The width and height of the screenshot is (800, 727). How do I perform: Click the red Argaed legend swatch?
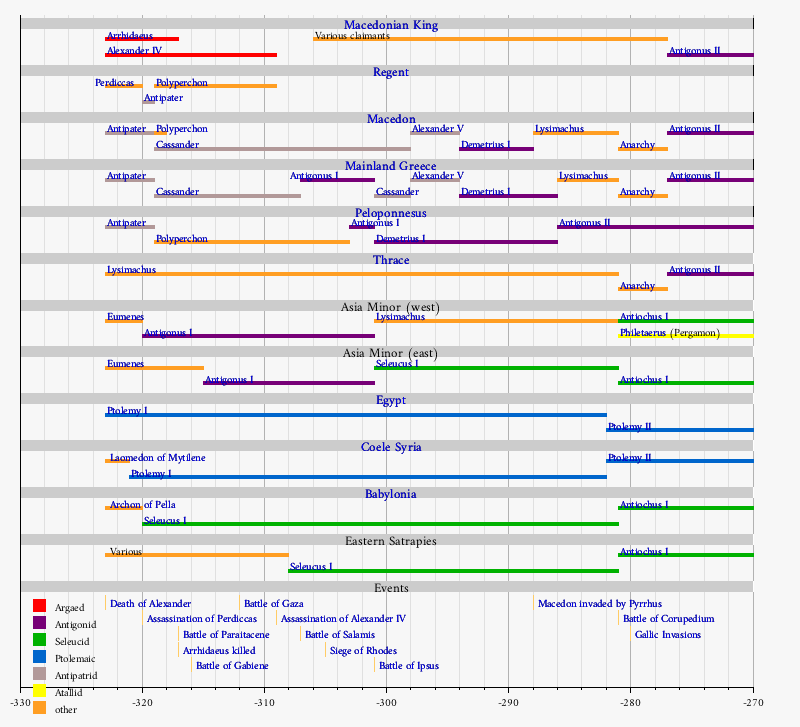click(x=40, y=606)
